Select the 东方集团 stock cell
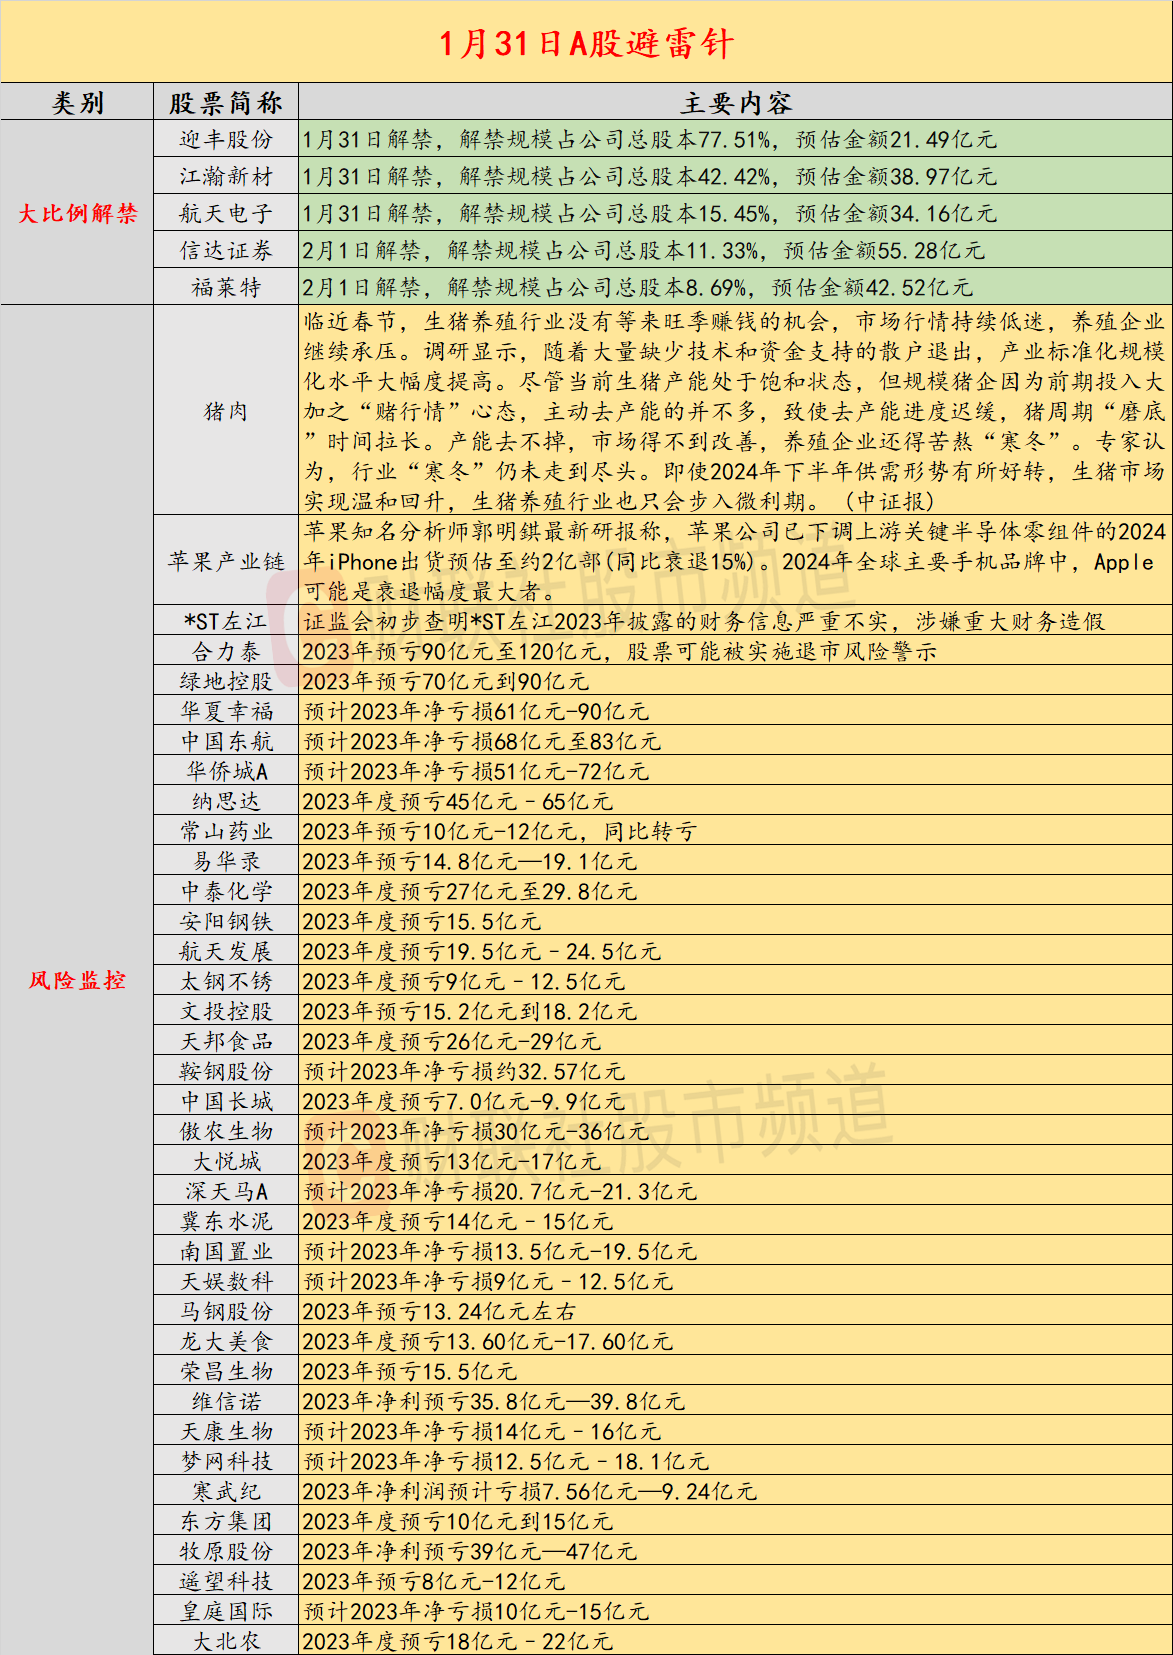This screenshot has width=1173, height=1655. click(x=226, y=1521)
